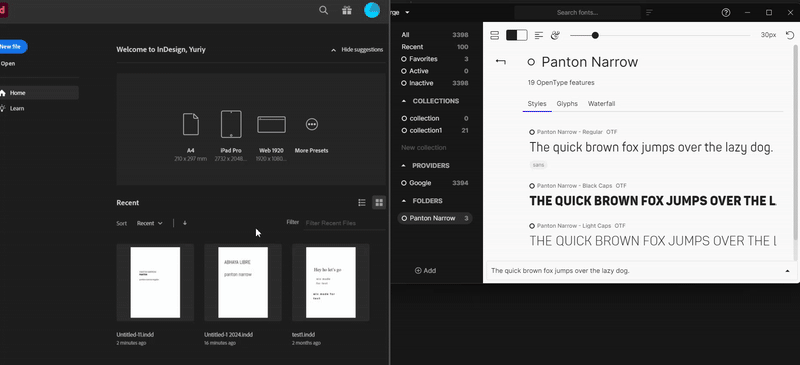The image size is (800, 365).
Task: Activate Panton Narrow family circle toggle
Action: [x=531, y=62]
